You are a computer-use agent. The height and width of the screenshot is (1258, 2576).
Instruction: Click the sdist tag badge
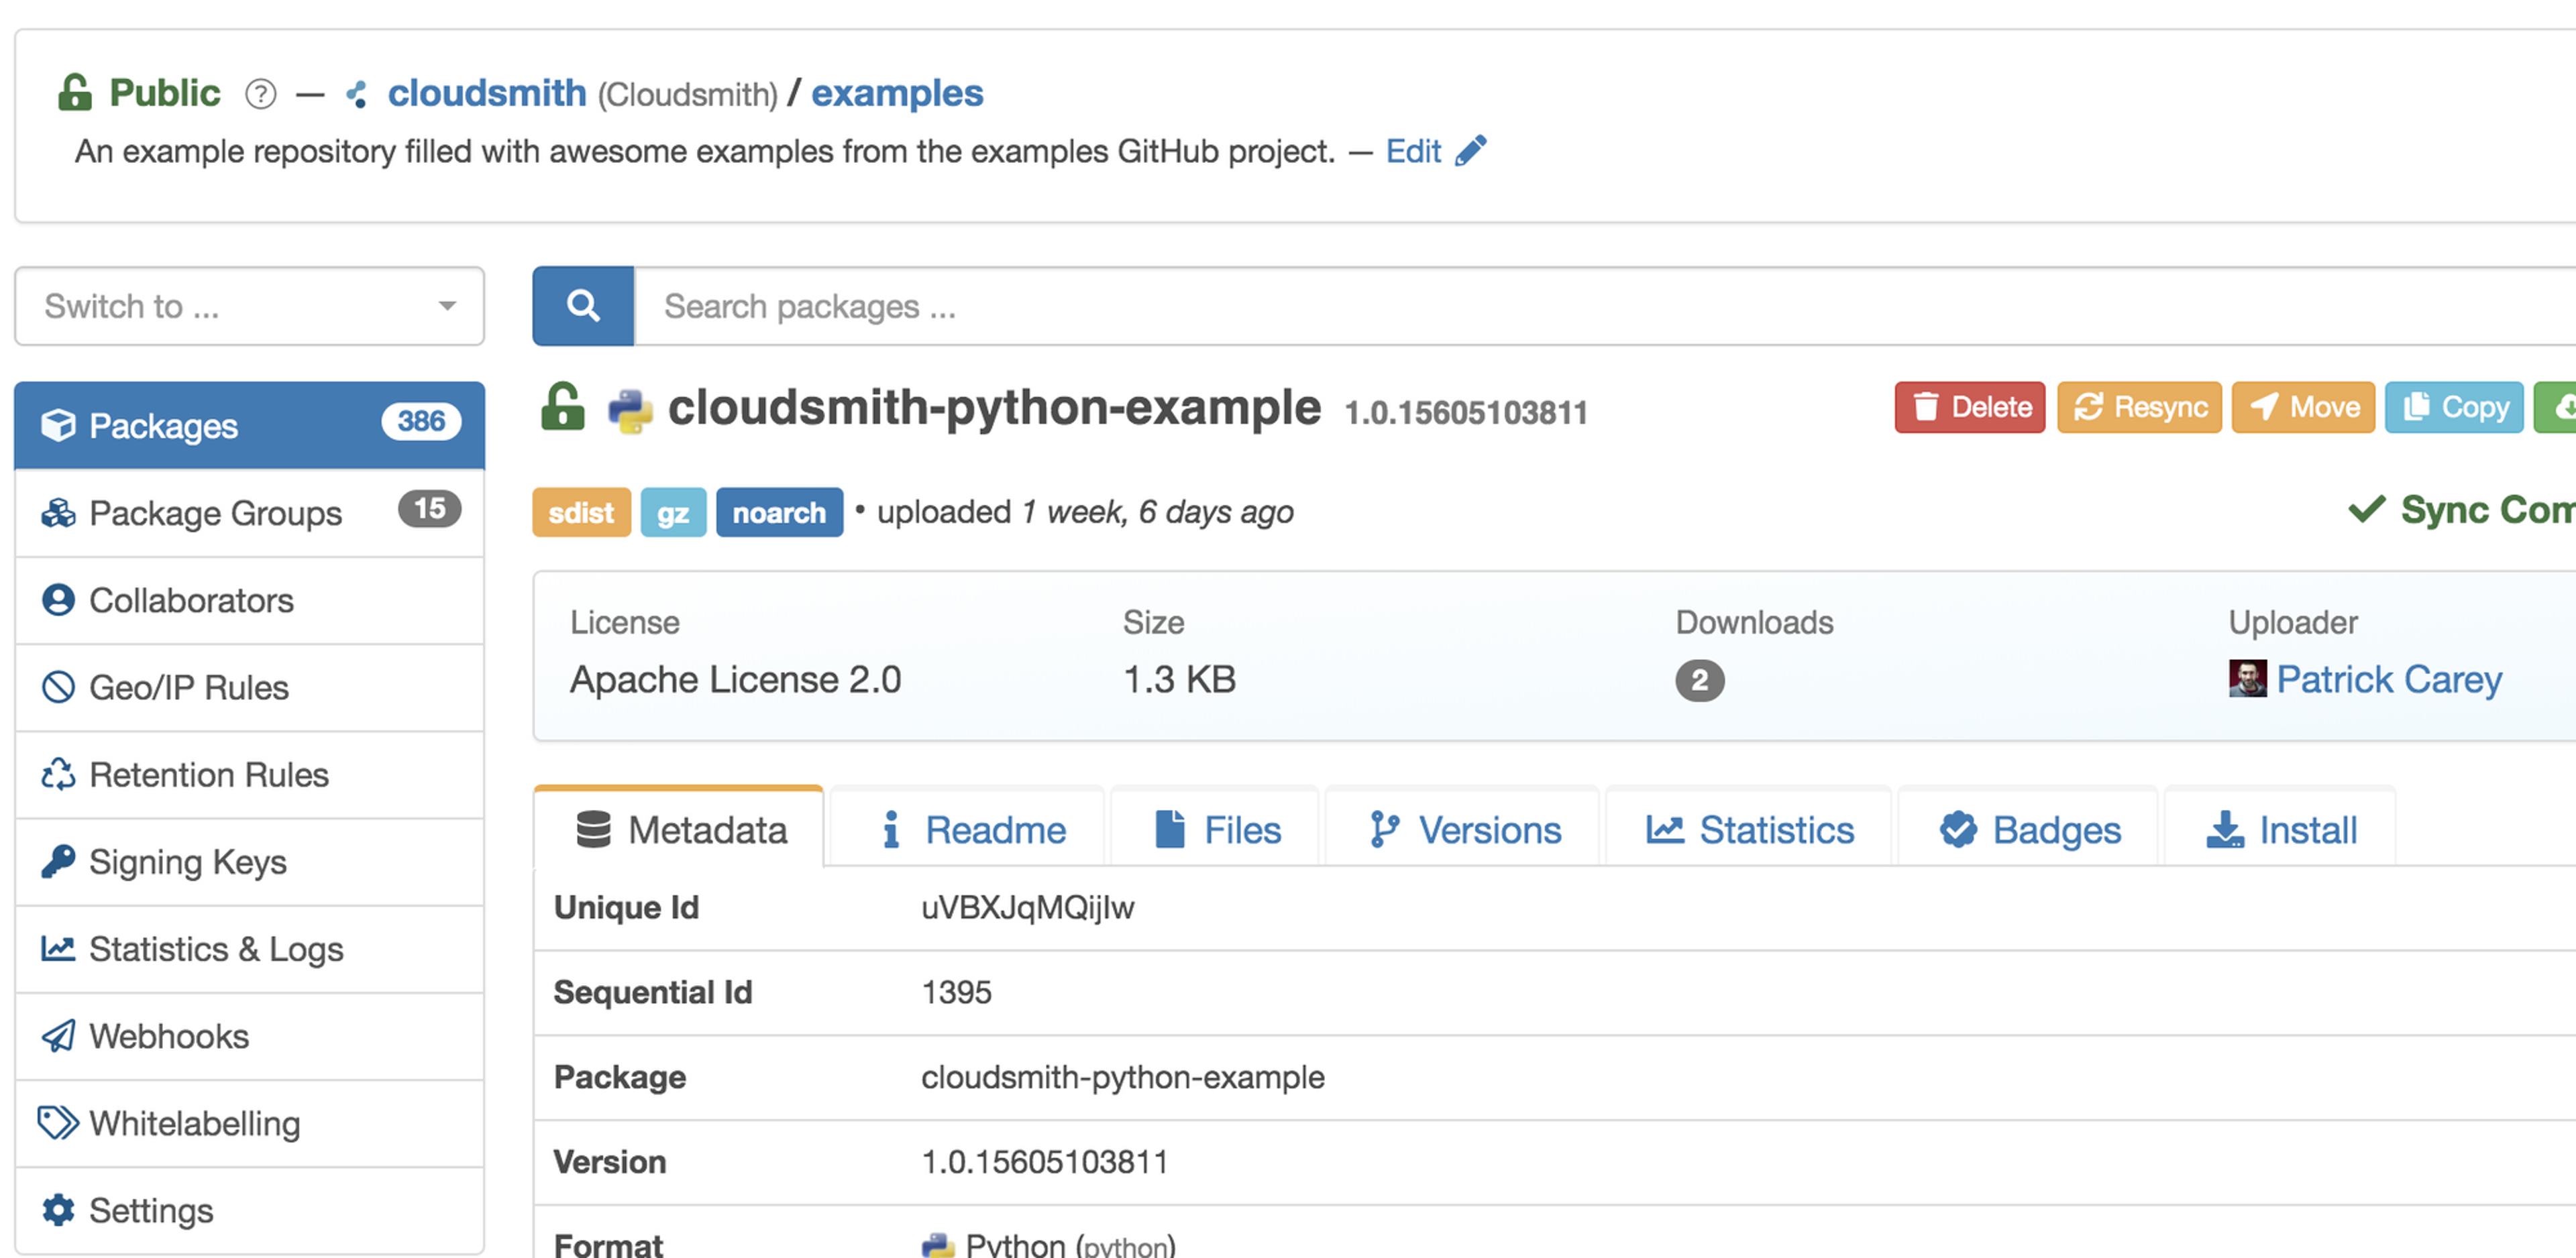pyautogui.click(x=581, y=513)
